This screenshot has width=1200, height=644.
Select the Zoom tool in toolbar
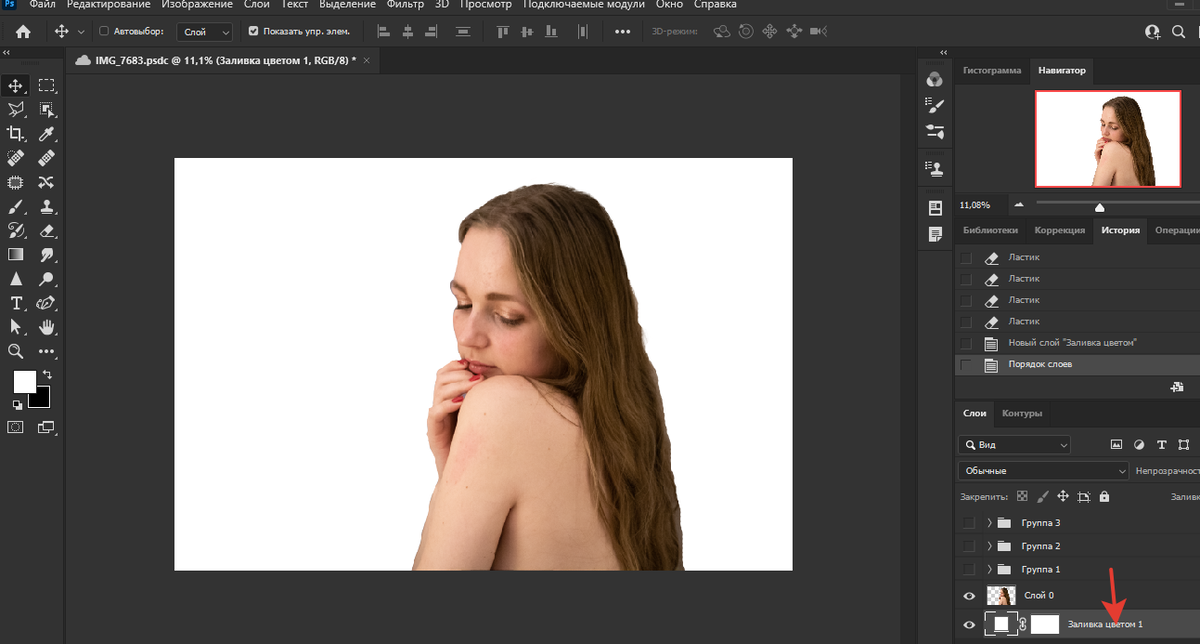pyautogui.click(x=16, y=351)
